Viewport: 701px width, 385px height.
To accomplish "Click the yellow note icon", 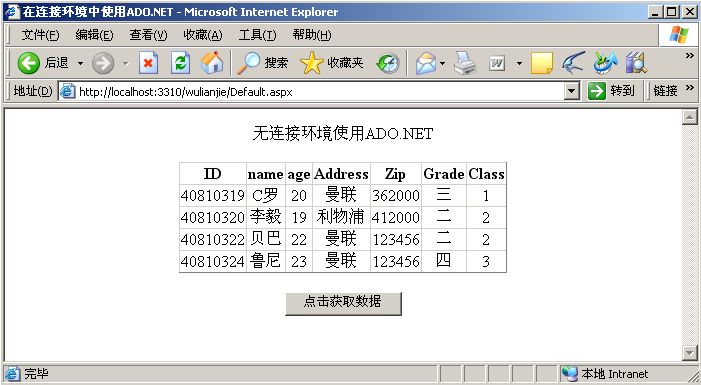I will coord(542,63).
